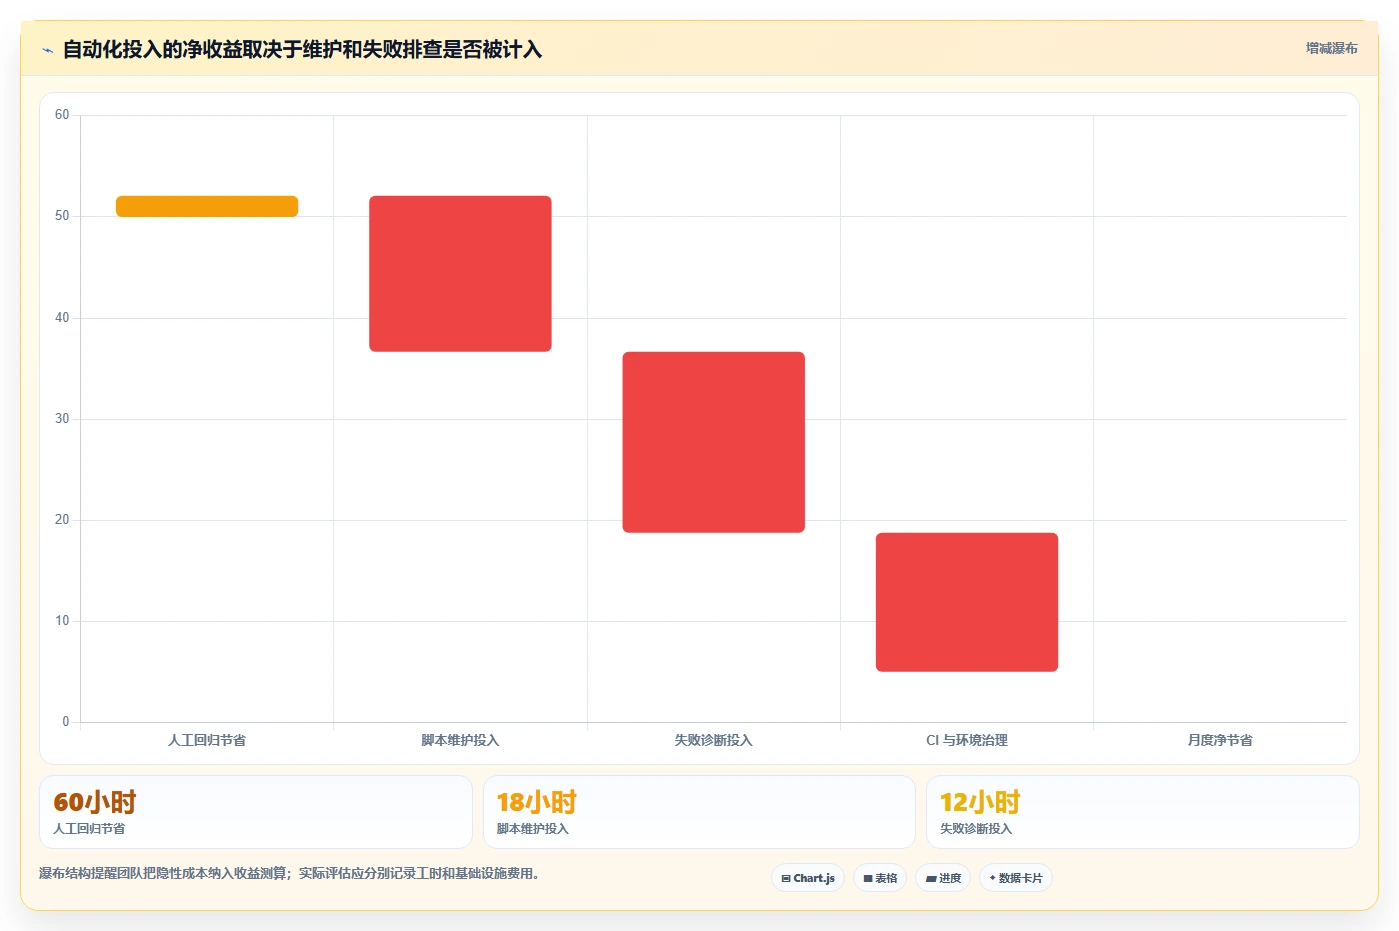Open the 60小时 人工回归节省 card

point(256,812)
